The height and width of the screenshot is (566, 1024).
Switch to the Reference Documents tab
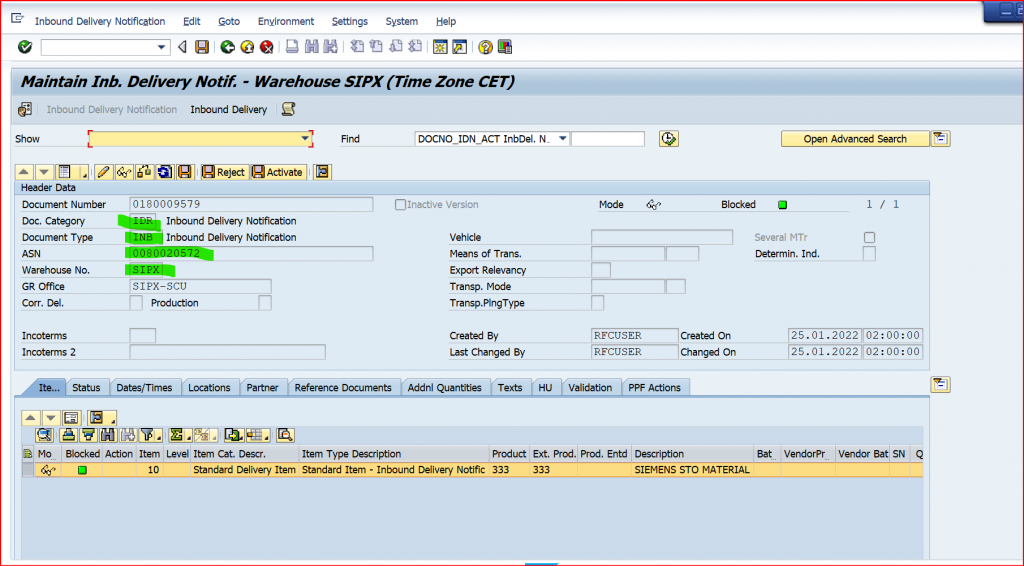[343, 388]
